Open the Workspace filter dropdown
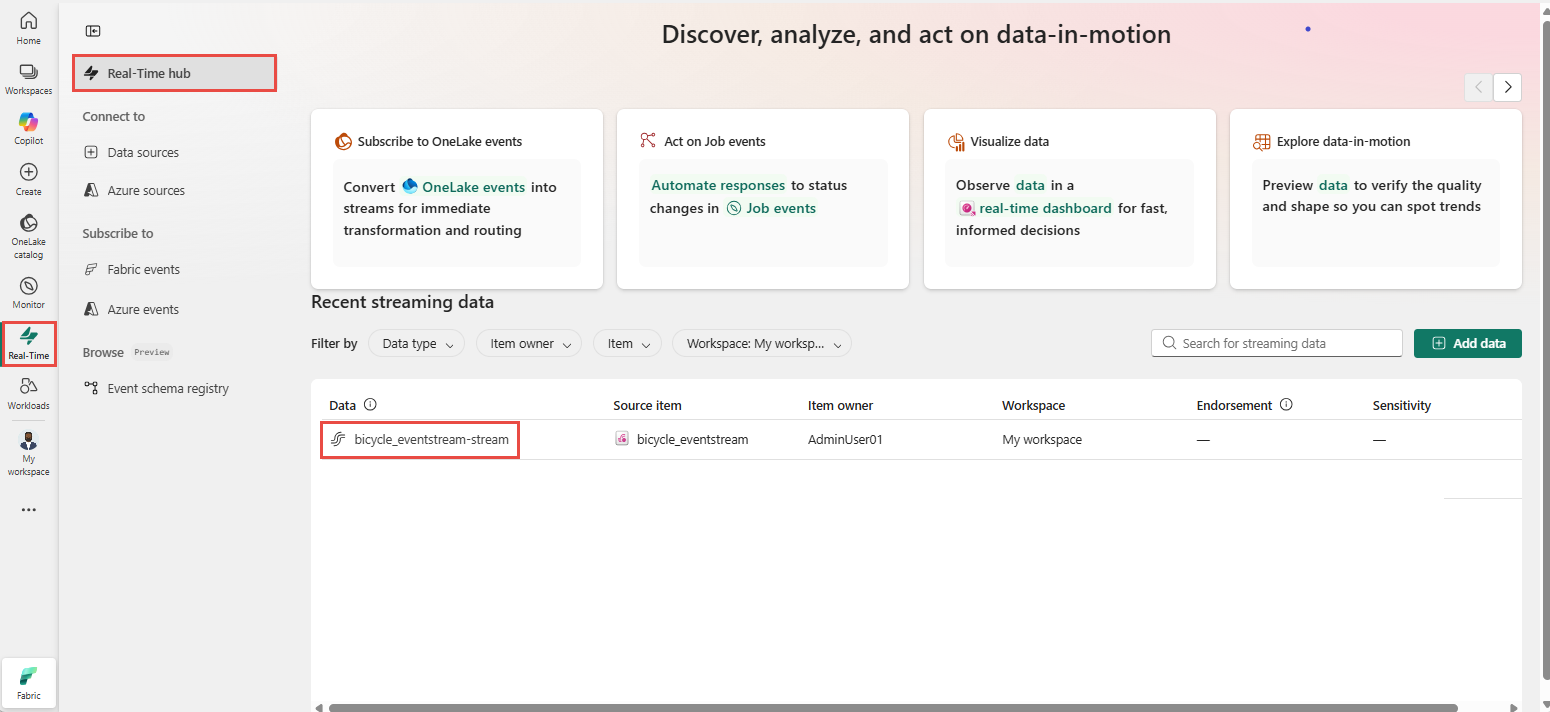Viewport: 1550px width, 712px height. click(x=761, y=344)
